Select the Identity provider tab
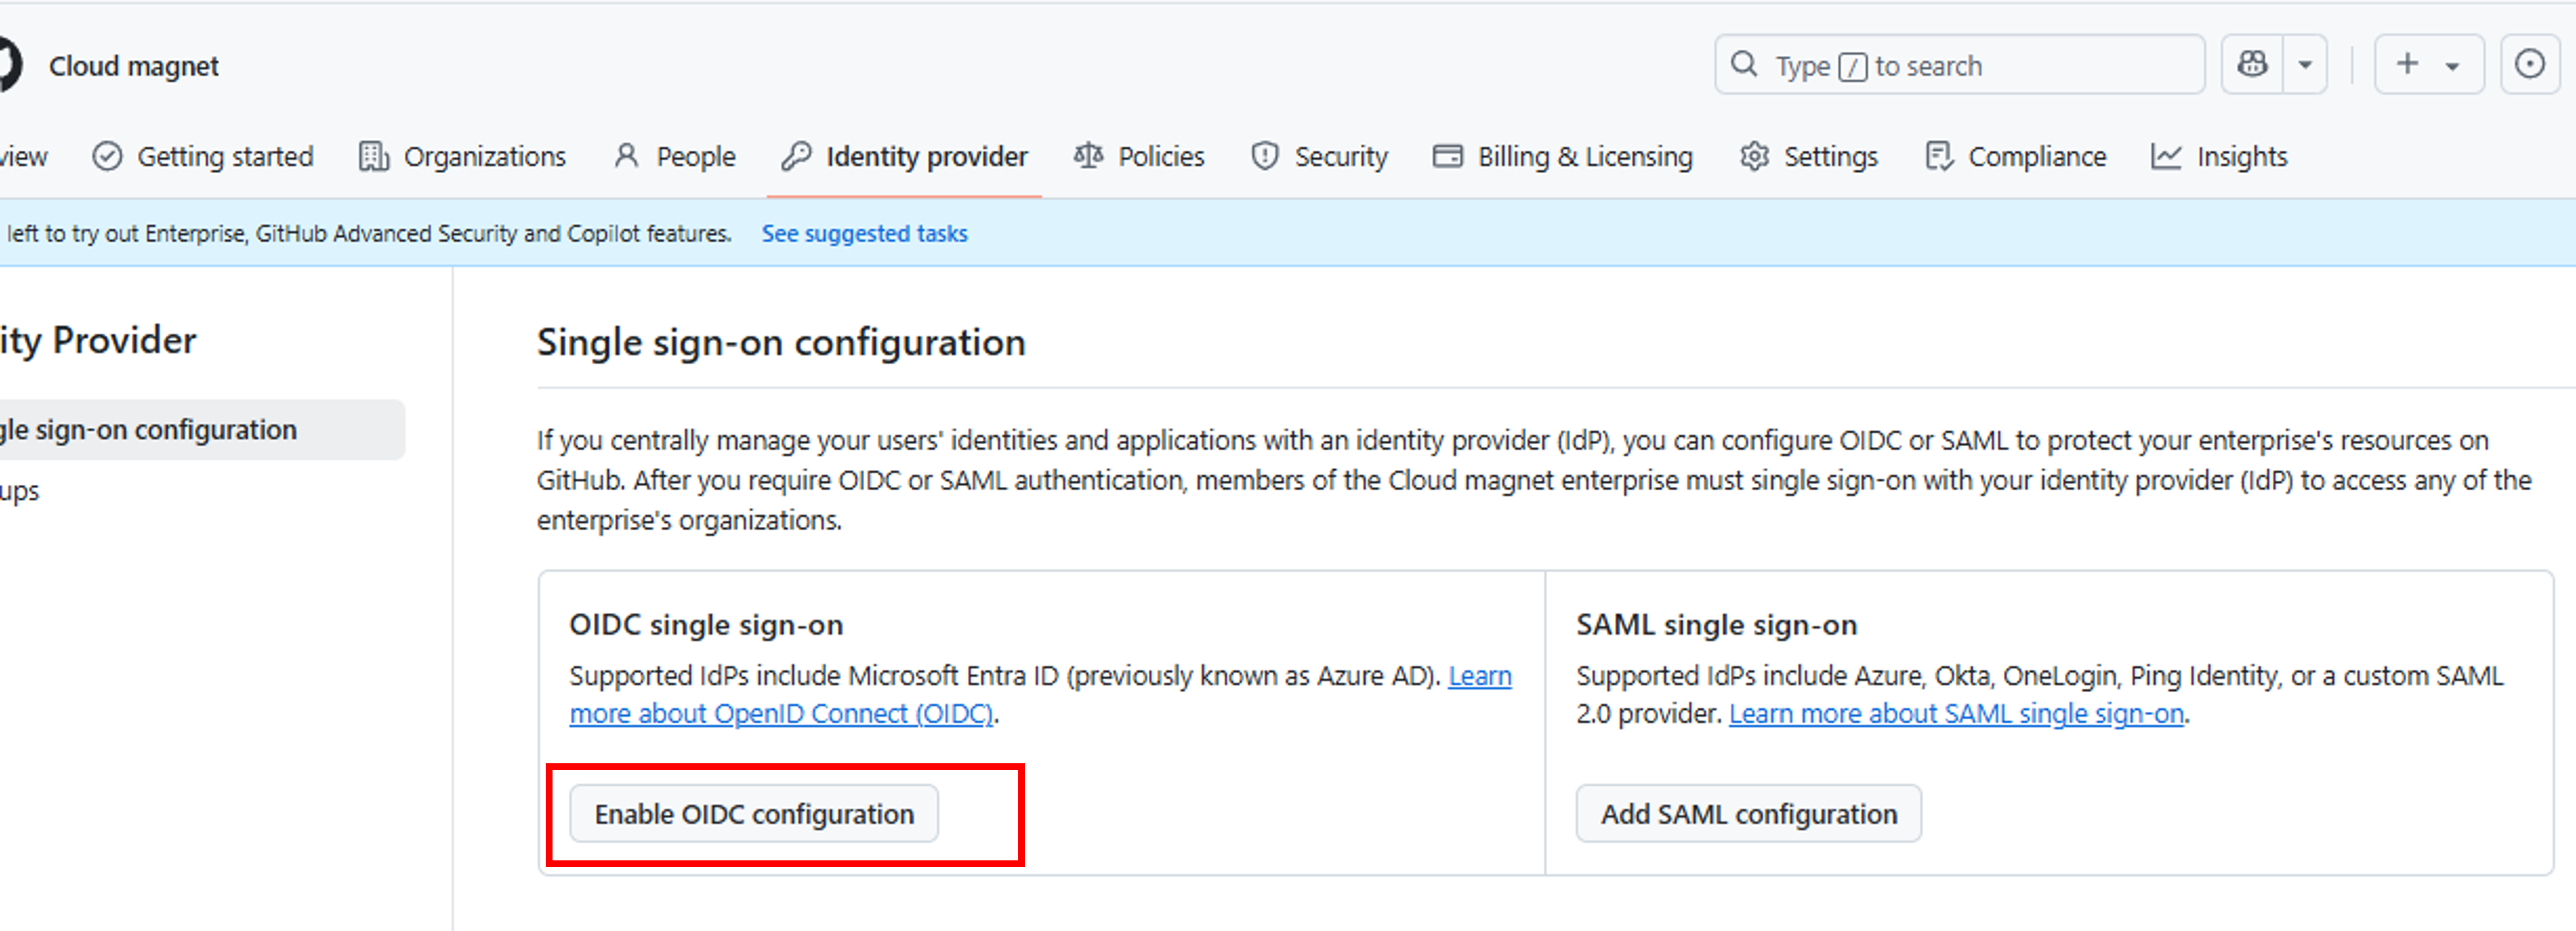2576x931 pixels. (x=904, y=157)
